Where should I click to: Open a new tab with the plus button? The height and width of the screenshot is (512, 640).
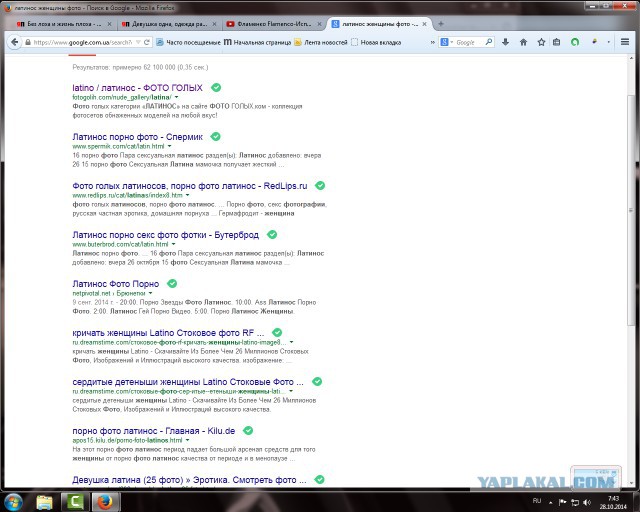pos(440,24)
